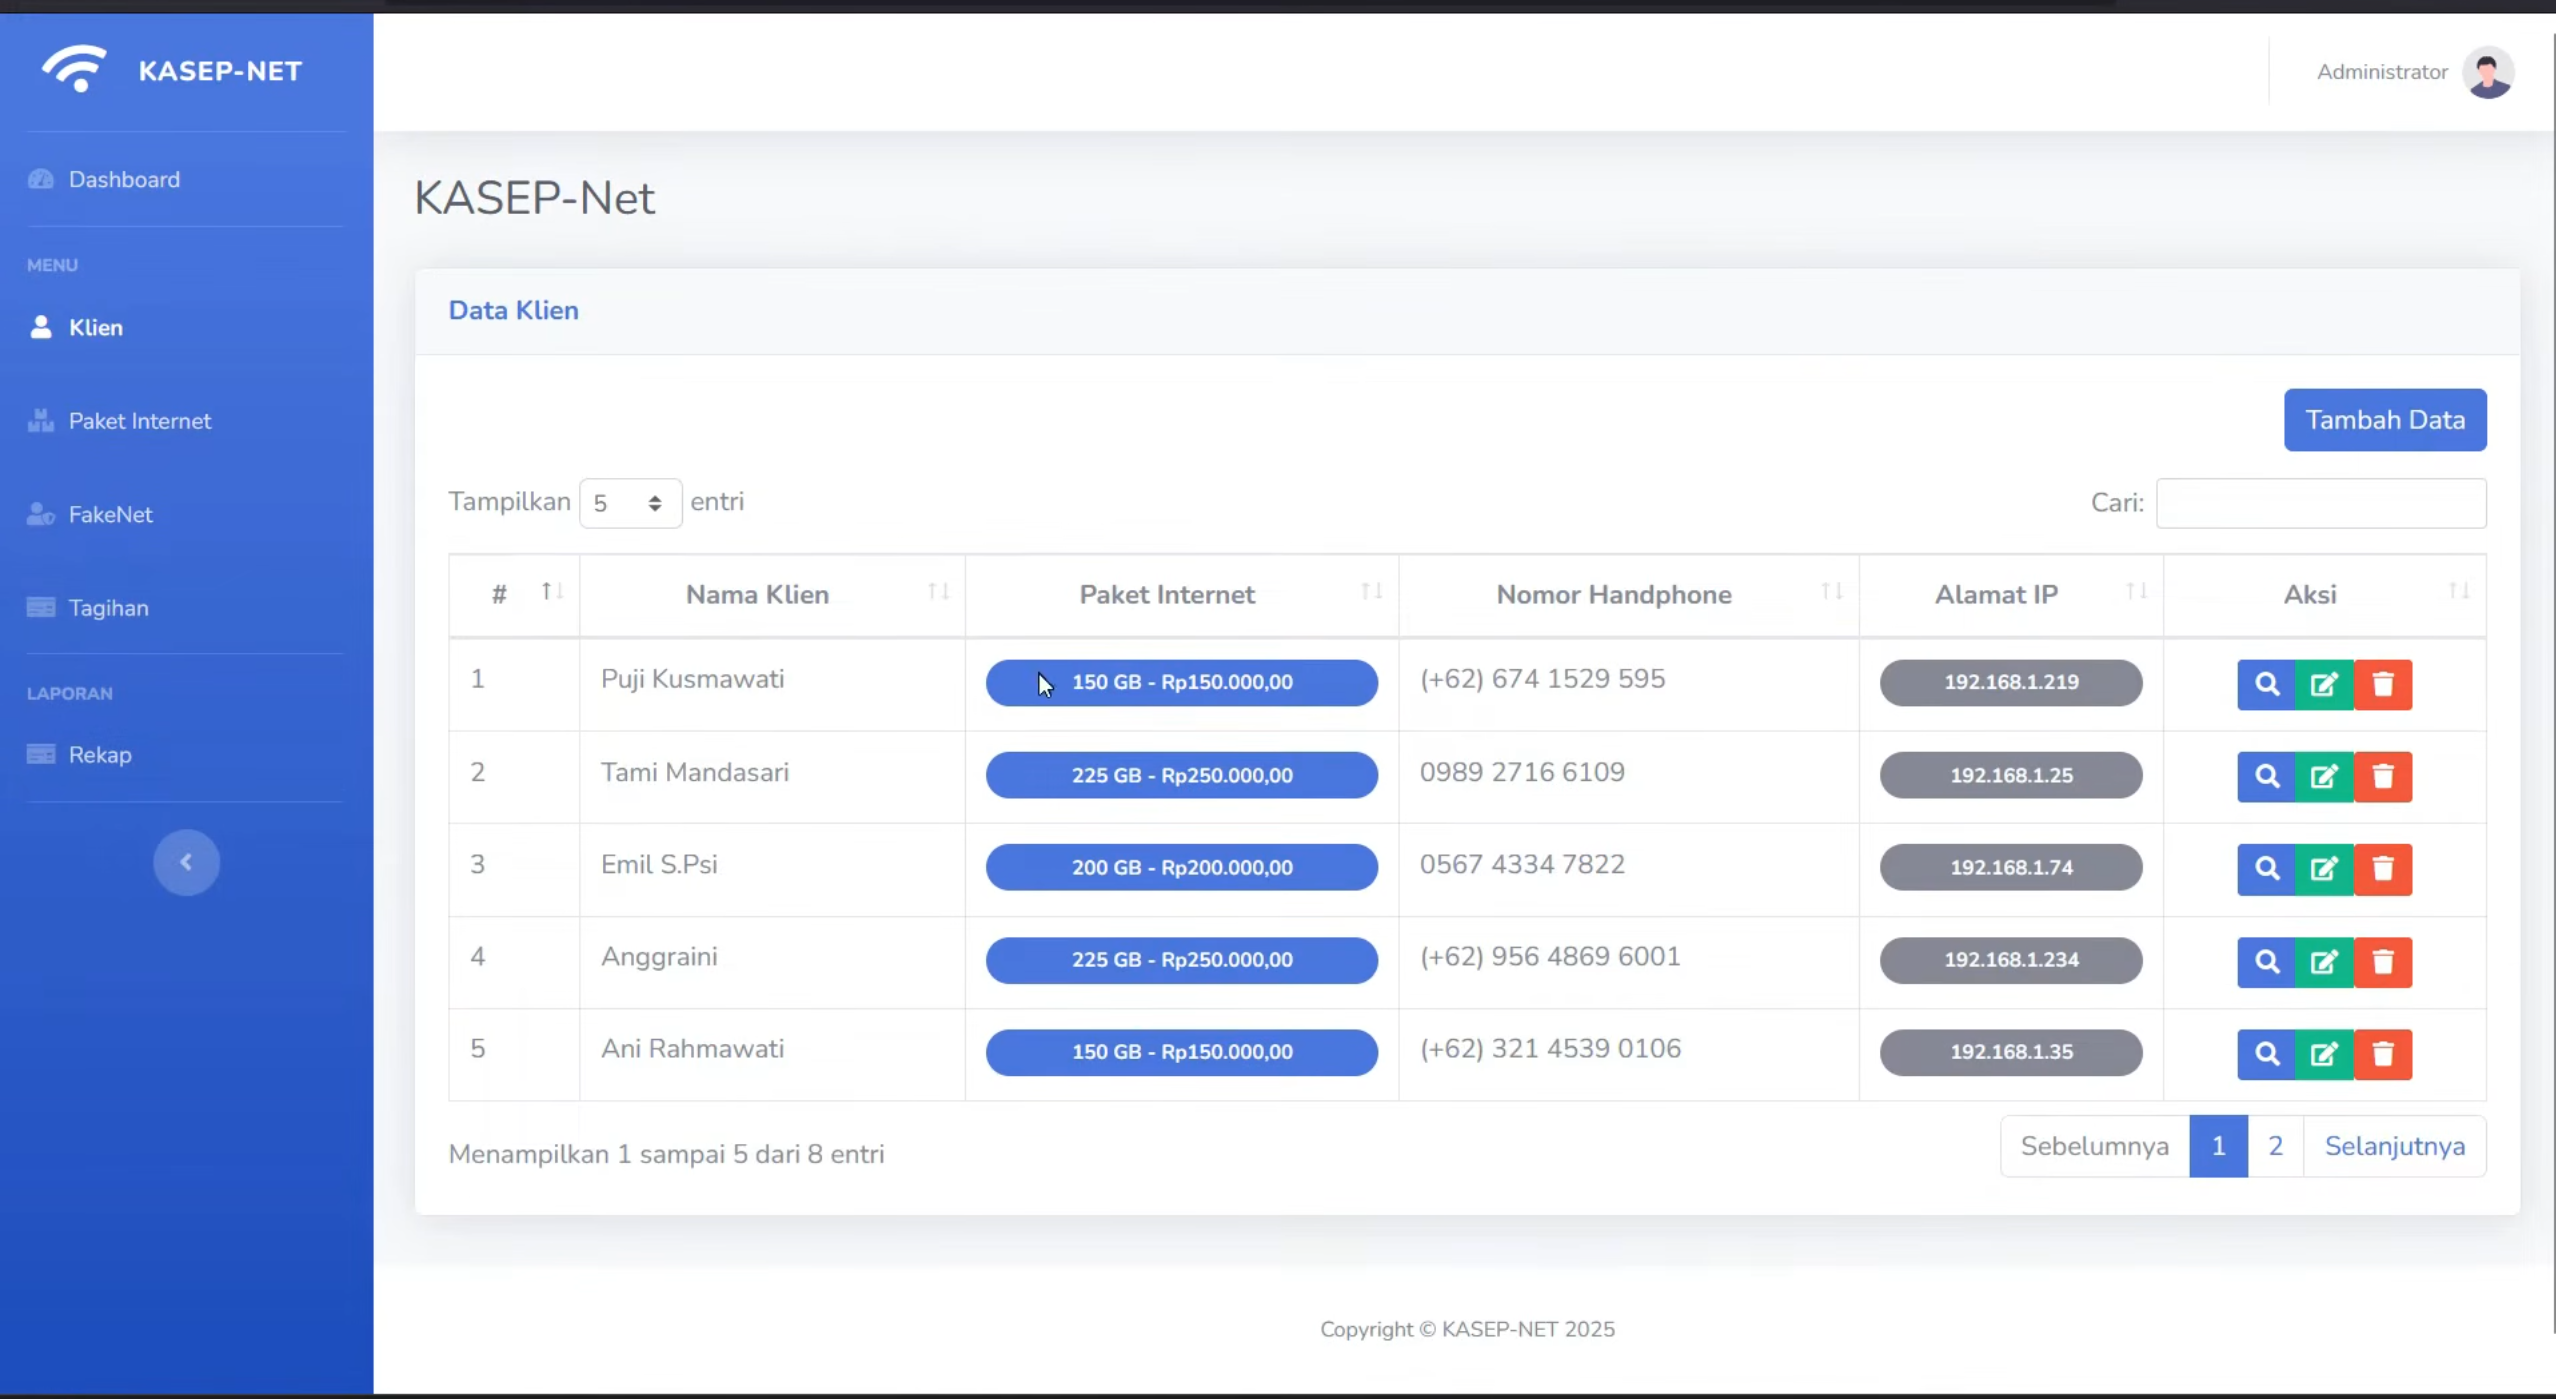Delete the Tami Mandasari record
This screenshot has width=2556, height=1399.
(2383, 776)
